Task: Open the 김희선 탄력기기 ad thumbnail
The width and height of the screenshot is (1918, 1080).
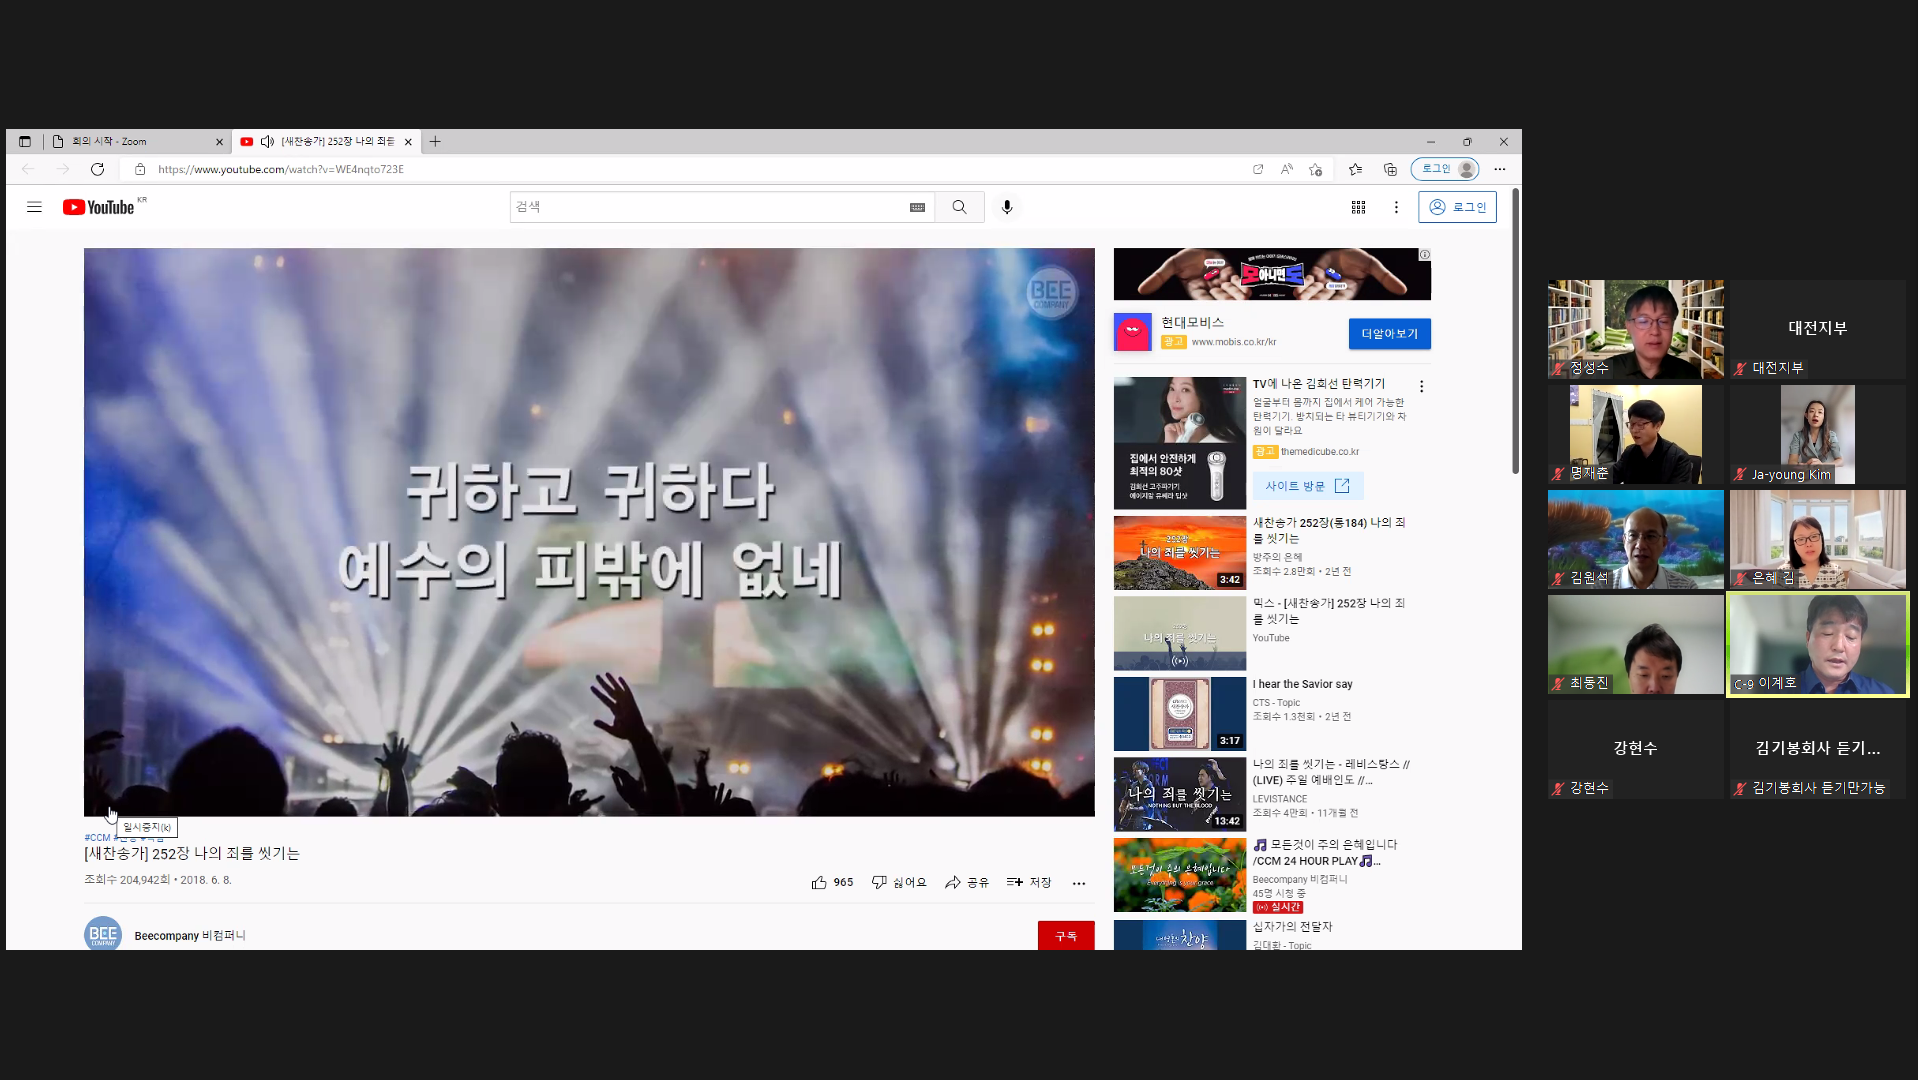Action: [x=1180, y=443]
